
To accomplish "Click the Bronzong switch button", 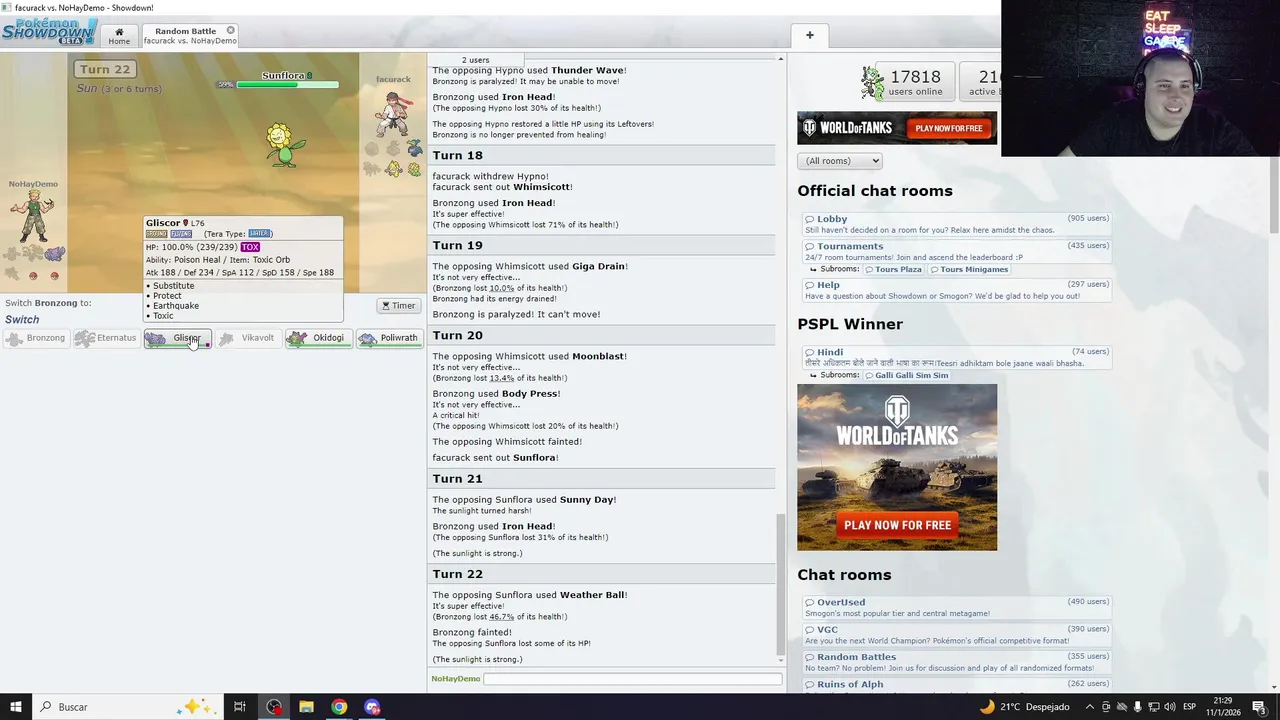I will pyautogui.click(x=36, y=338).
